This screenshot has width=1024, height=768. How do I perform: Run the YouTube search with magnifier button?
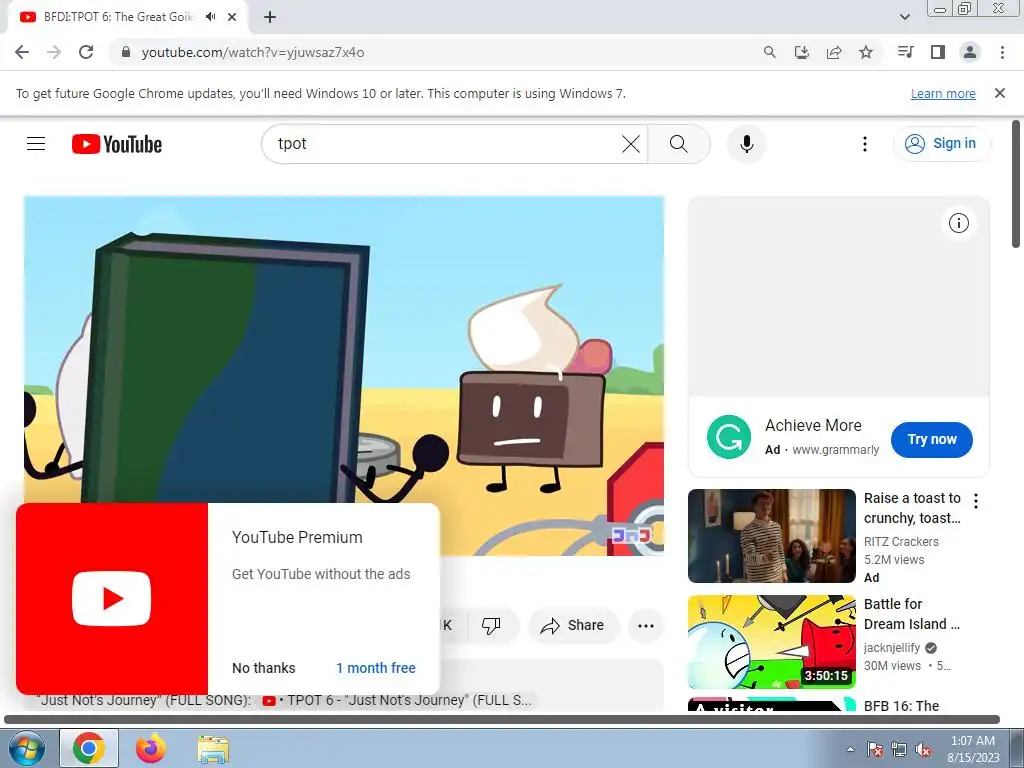pos(679,144)
